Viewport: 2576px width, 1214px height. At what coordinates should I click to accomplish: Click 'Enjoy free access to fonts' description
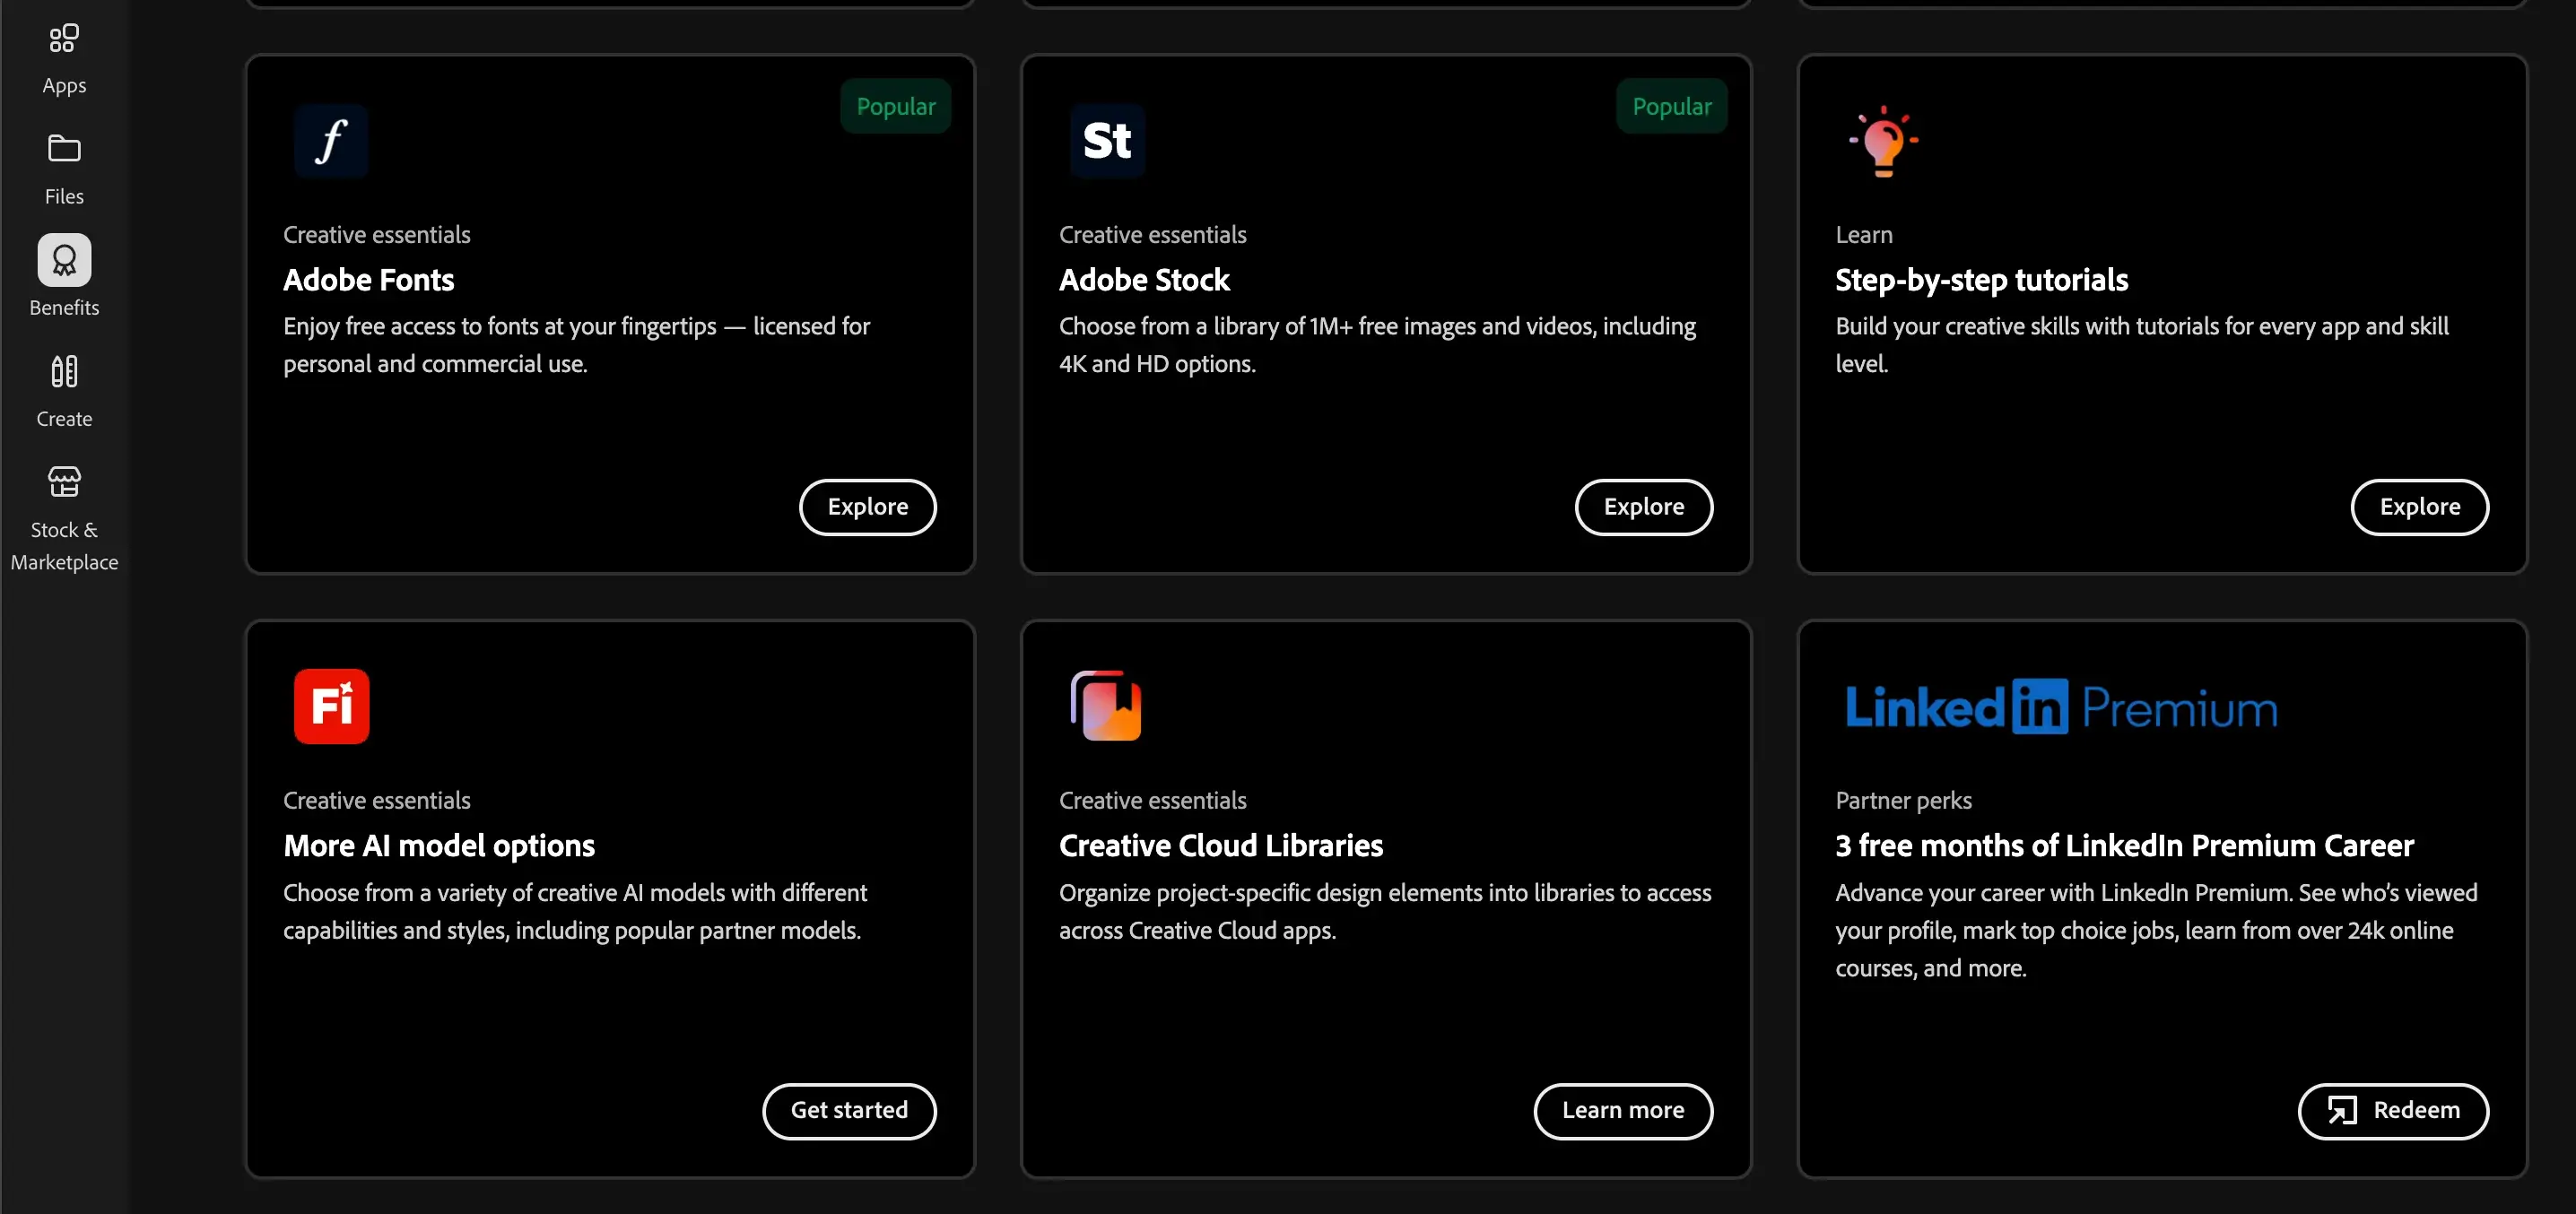576,345
